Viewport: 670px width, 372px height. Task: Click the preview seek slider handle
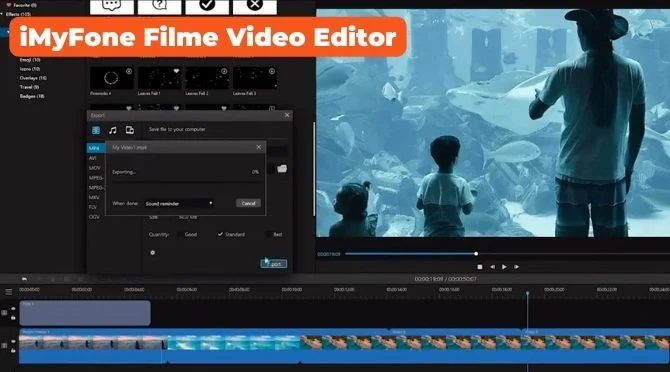[476, 254]
